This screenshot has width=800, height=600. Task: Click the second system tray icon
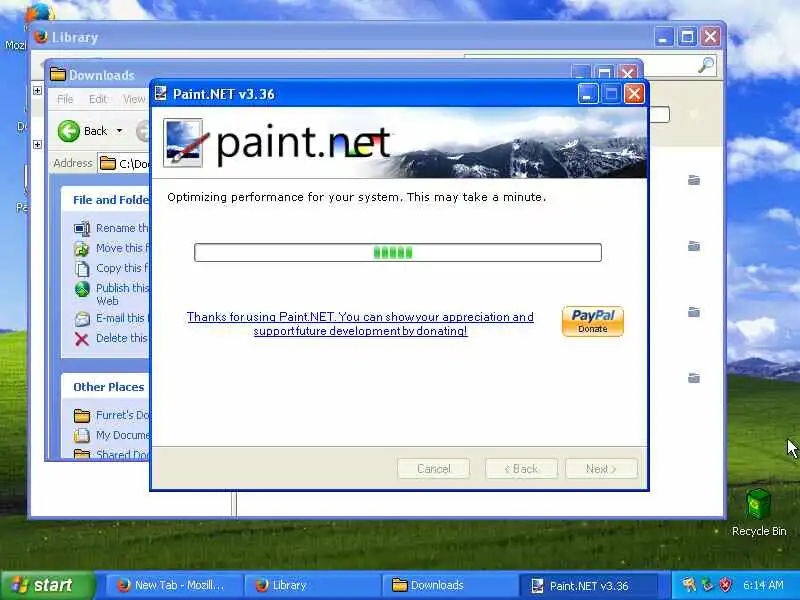pos(708,585)
